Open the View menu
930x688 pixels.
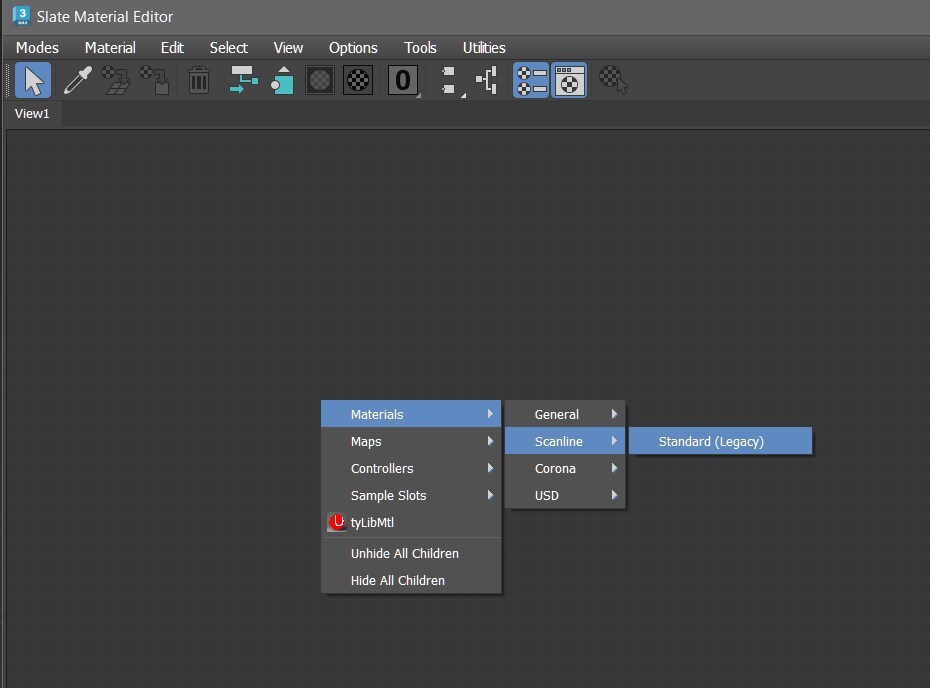click(x=288, y=47)
